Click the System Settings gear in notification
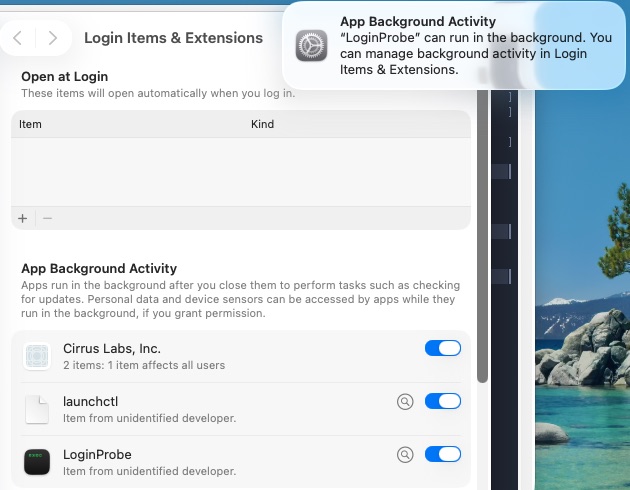The width and height of the screenshot is (630, 490). pos(311,45)
